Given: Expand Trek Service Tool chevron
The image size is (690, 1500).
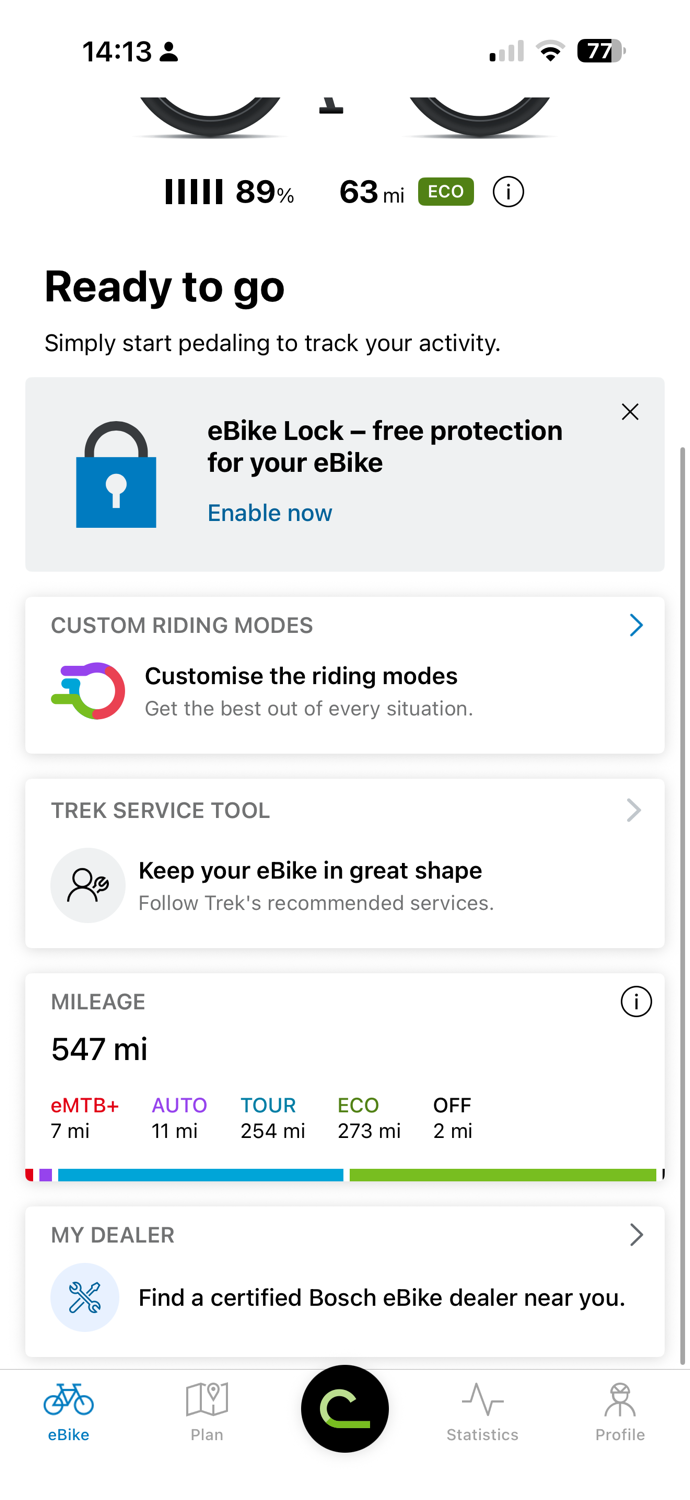Looking at the screenshot, I should coord(634,810).
